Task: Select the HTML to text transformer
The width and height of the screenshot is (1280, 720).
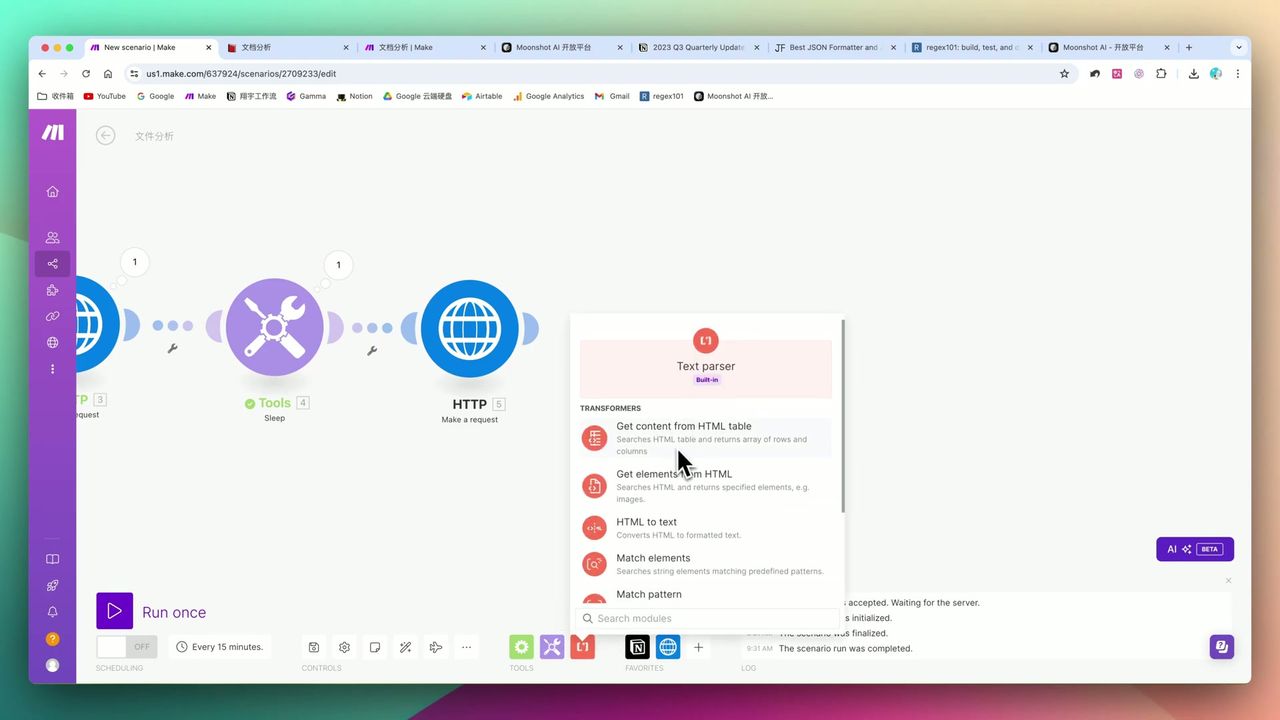Action: 646,522
